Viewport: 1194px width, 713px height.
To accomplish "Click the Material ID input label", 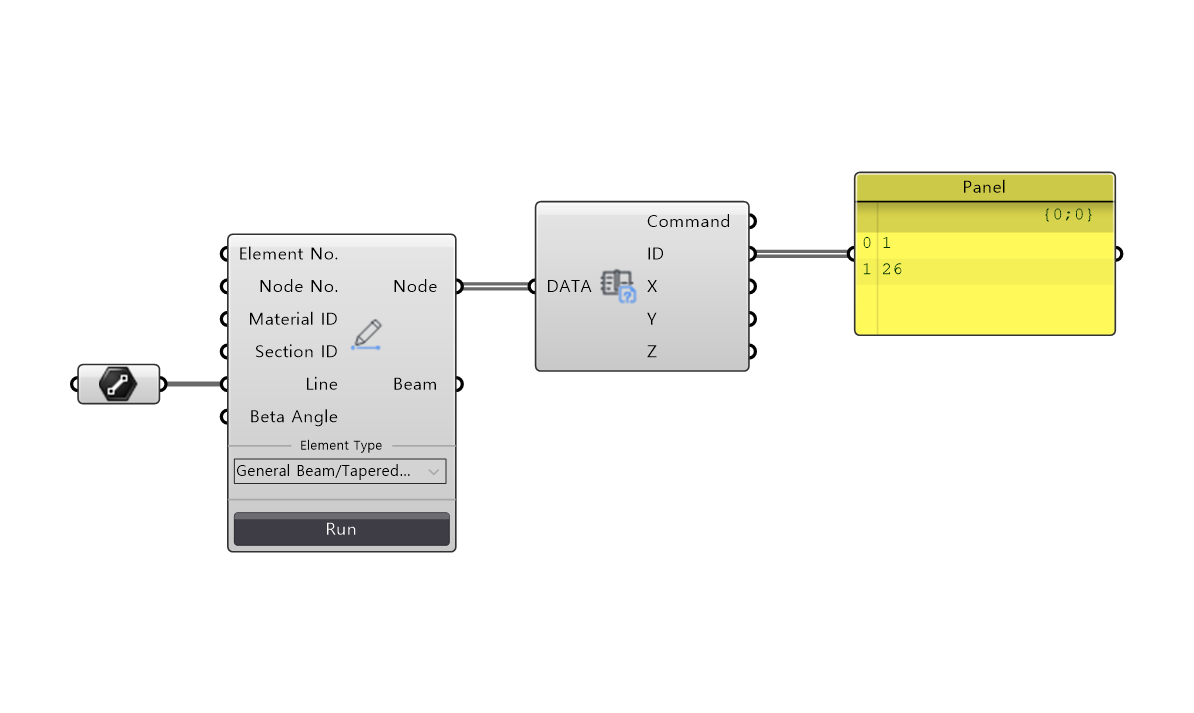I will pyautogui.click(x=293, y=319).
